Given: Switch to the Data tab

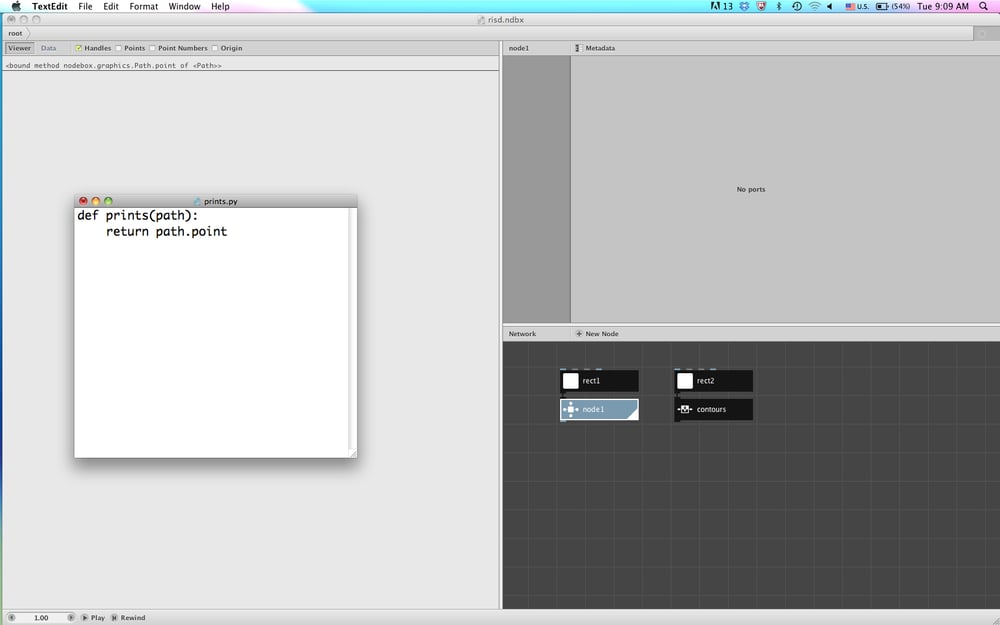Looking at the screenshot, I should point(48,48).
